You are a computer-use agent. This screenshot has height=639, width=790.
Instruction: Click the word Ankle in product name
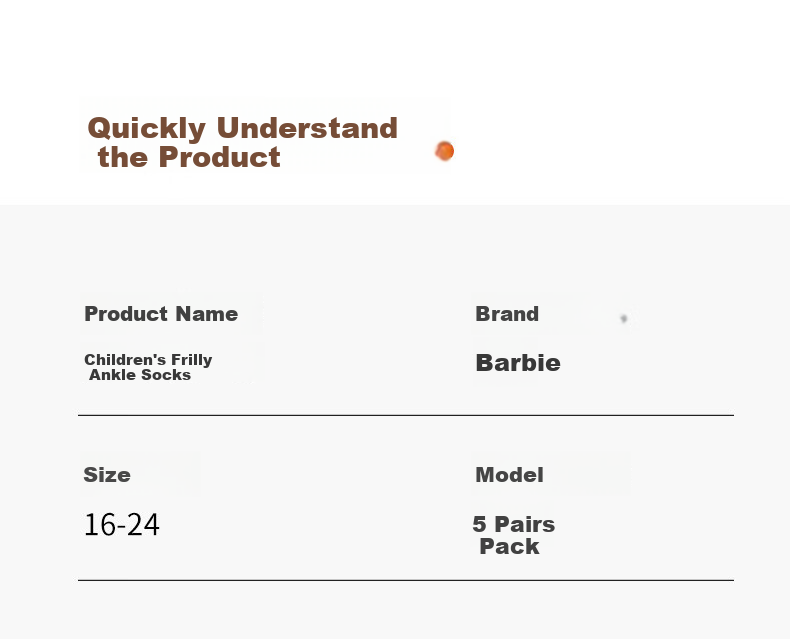pyautogui.click(x=113, y=375)
